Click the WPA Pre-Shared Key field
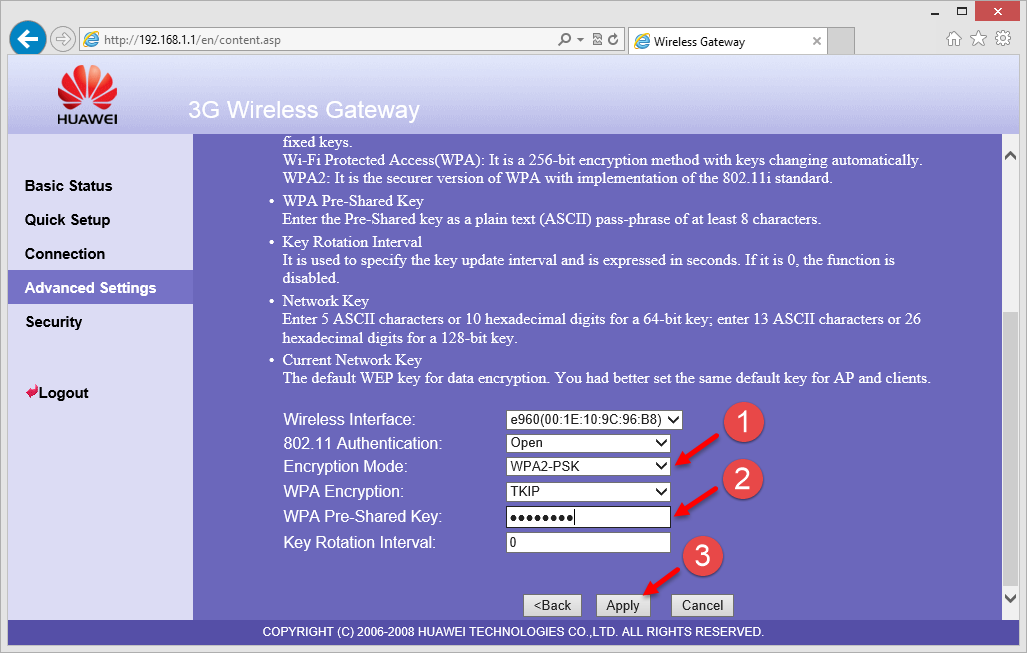 tap(588, 517)
